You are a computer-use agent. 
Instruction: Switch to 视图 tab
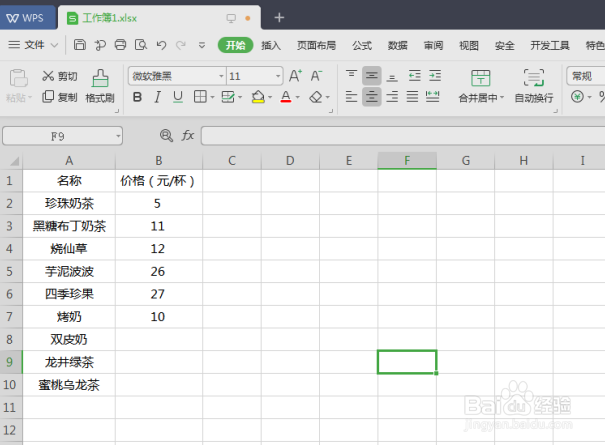[469, 46]
